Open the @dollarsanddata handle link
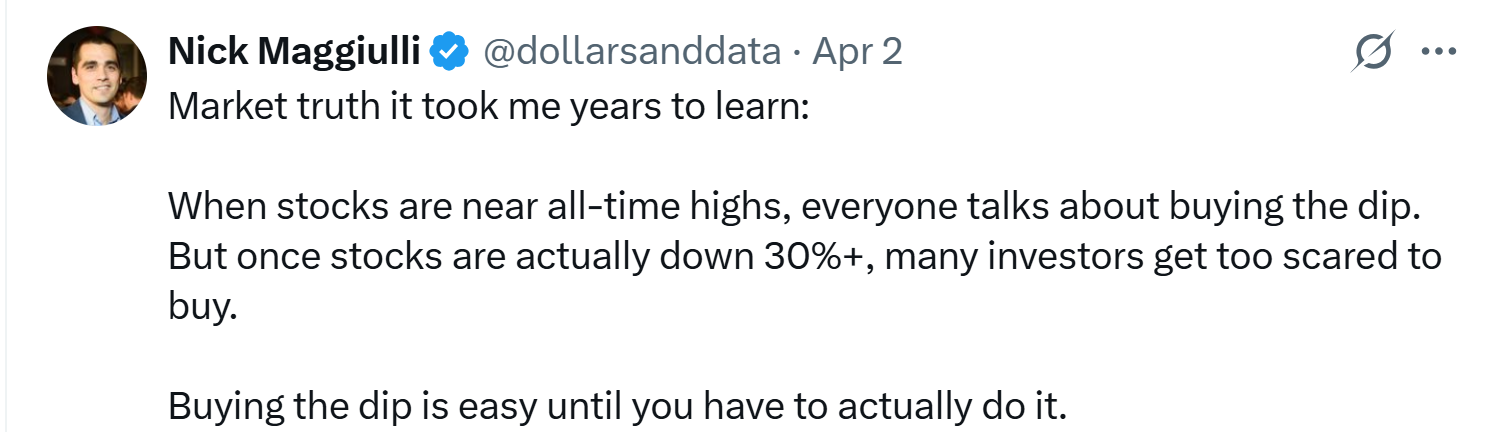 632,51
